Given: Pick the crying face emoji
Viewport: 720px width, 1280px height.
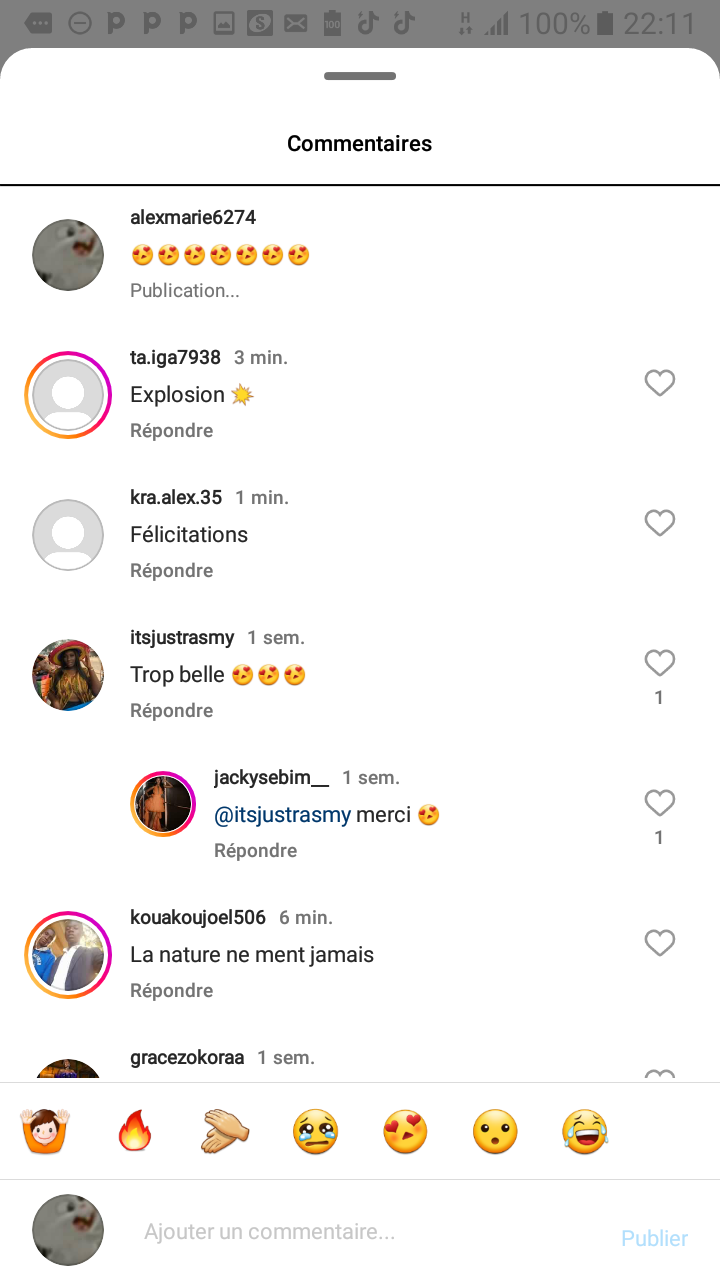Looking at the screenshot, I should click(x=315, y=1132).
